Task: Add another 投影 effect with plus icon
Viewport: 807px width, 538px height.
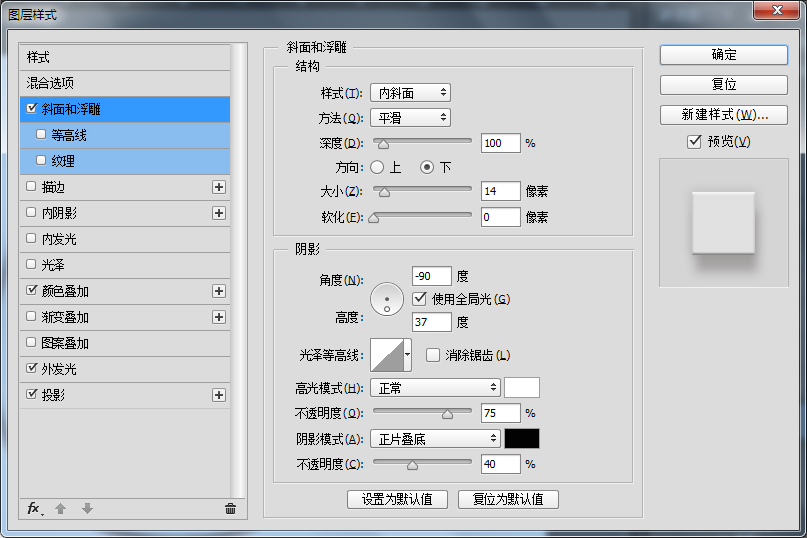Action: [219, 395]
